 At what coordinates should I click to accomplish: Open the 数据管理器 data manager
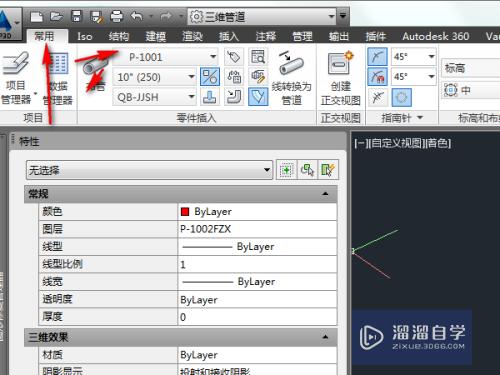[58, 79]
